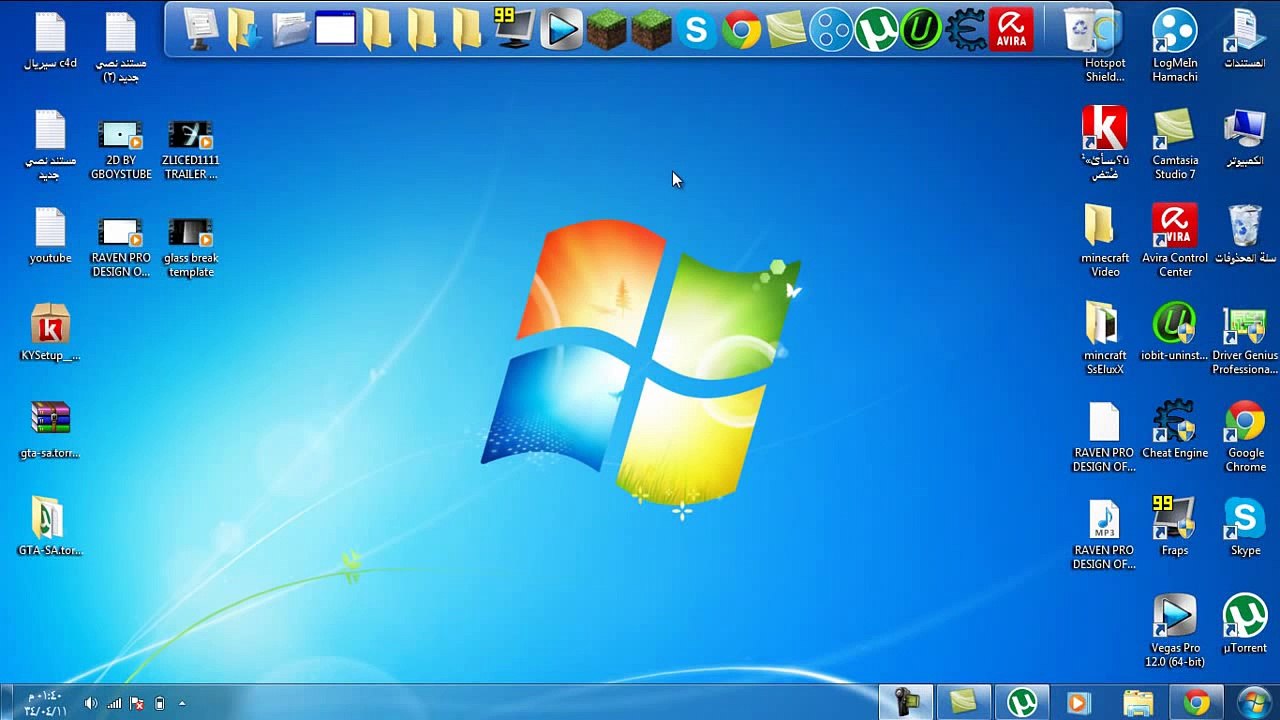This screenshot has width=1280, height=720.
Task: Open LogMeIn Hamachi from the top dock
Action: coord(831,29)
